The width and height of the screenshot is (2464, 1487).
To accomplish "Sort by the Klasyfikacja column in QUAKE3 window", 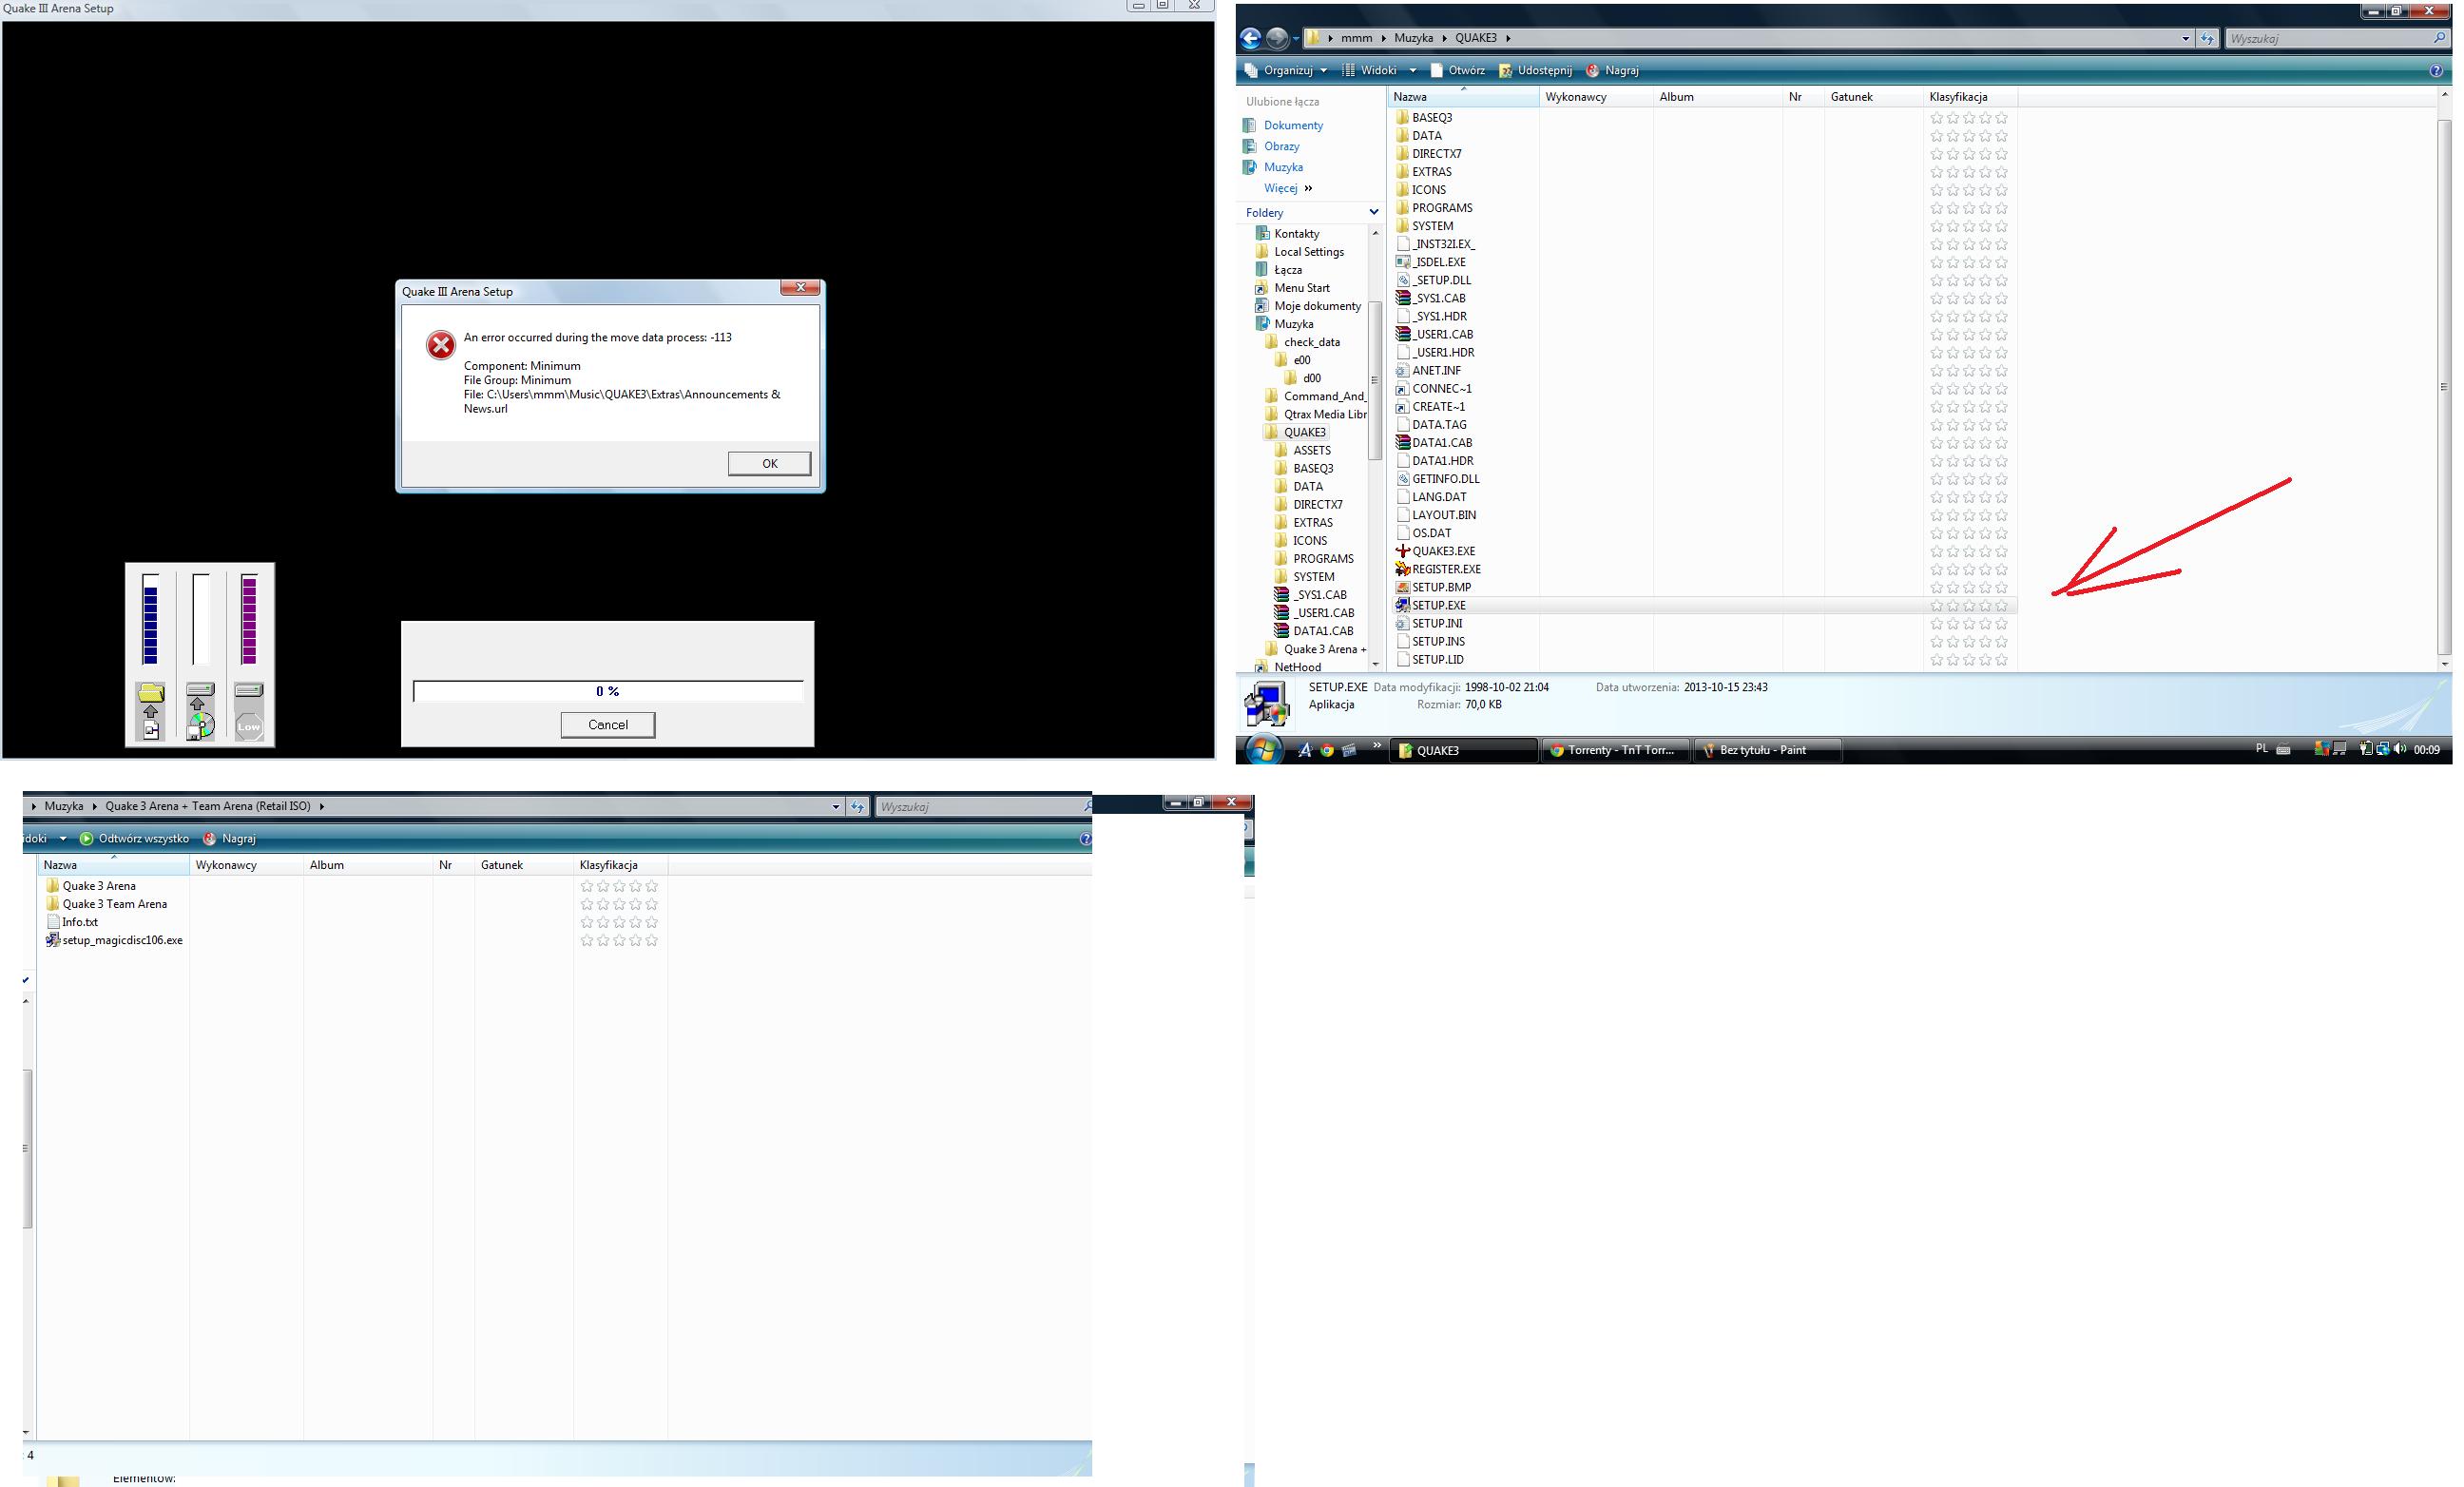I will click(1972, 97).
